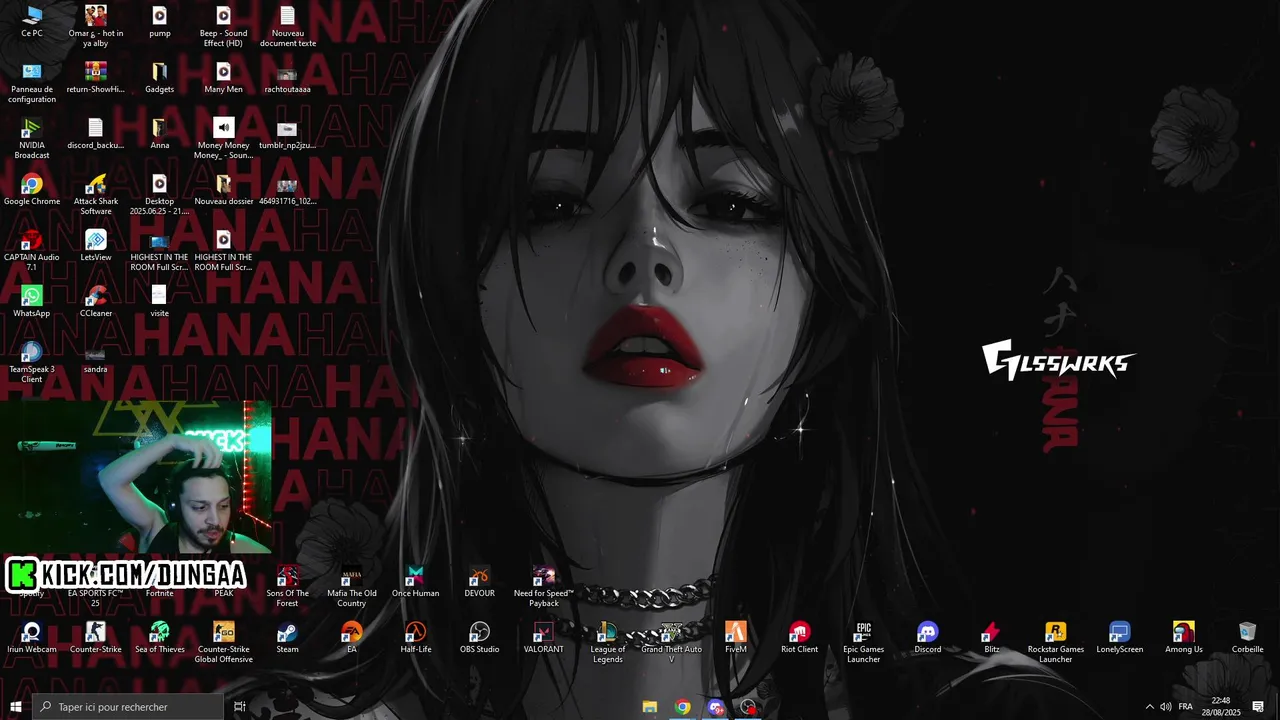Select the Blitz desktop shortcut
This screenshot has width=1280, height=720.
tap(992, 637)
